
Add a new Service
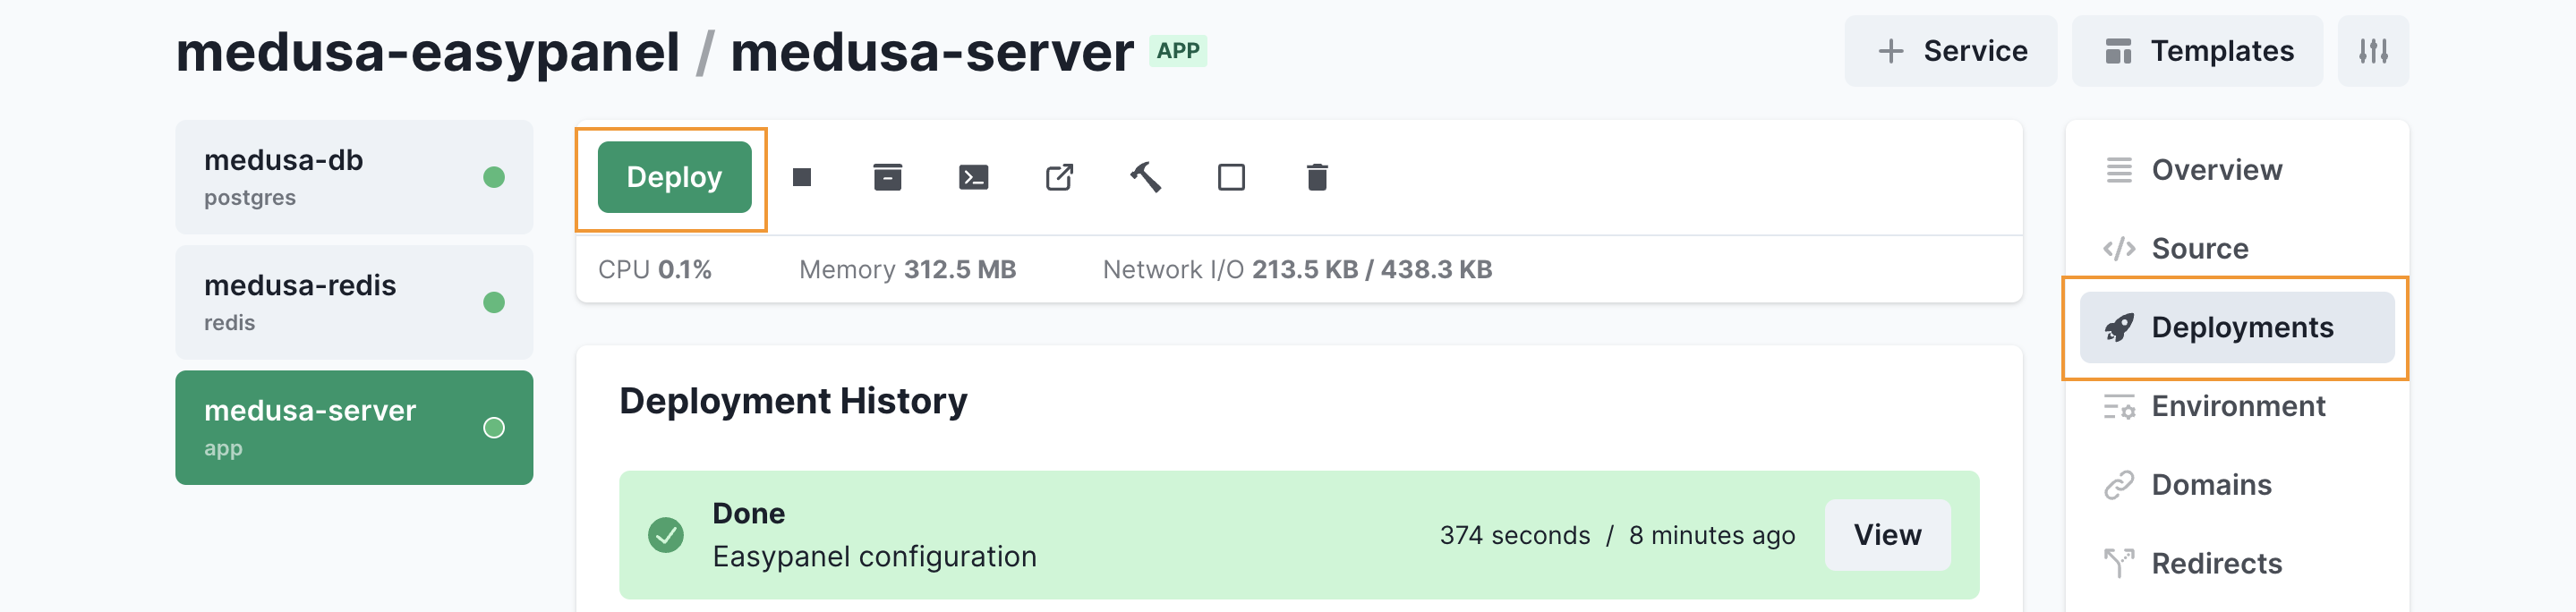(x=1950, y=51)
